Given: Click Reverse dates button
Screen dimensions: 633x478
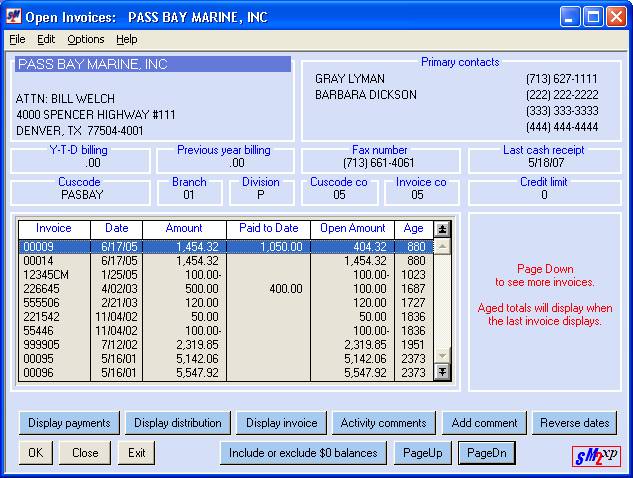Looking at the screenshot, I should [574, 423].
